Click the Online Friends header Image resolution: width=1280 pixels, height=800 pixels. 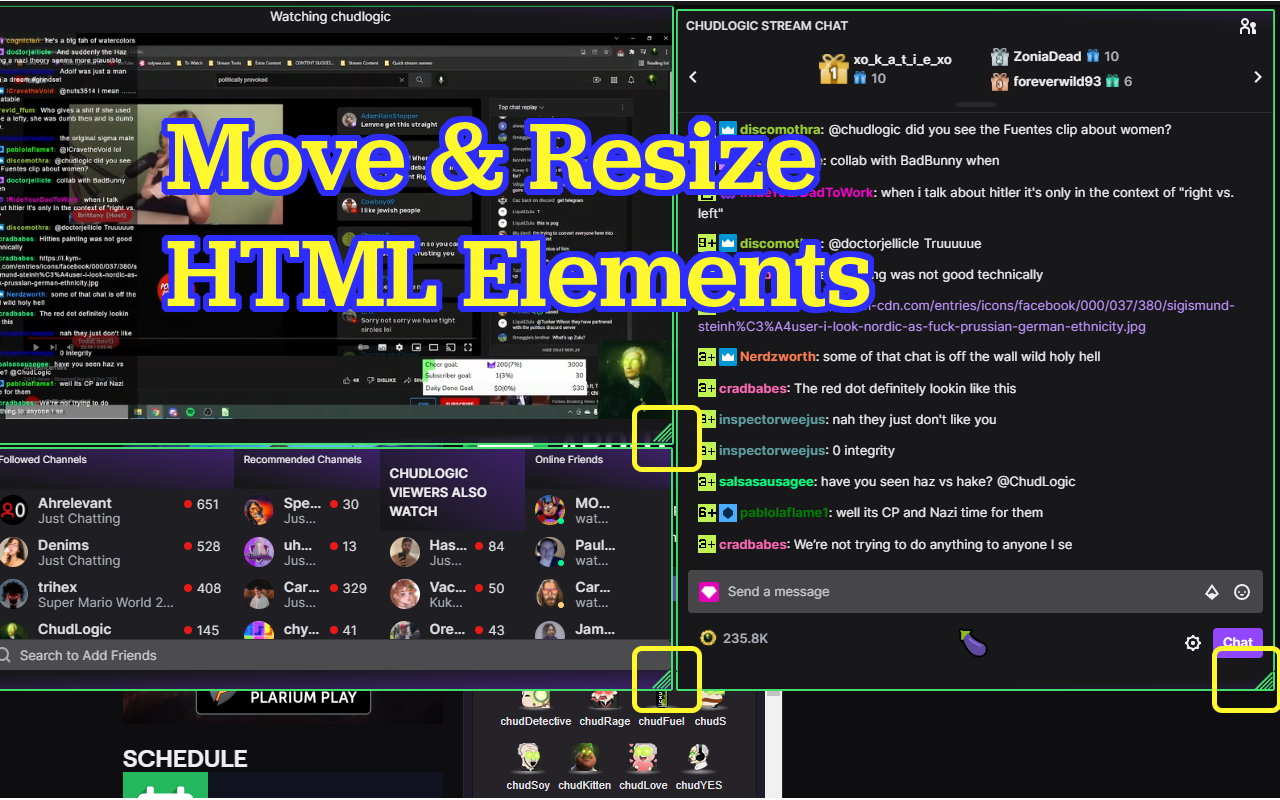pyautogui.click(x=569, y=460)
